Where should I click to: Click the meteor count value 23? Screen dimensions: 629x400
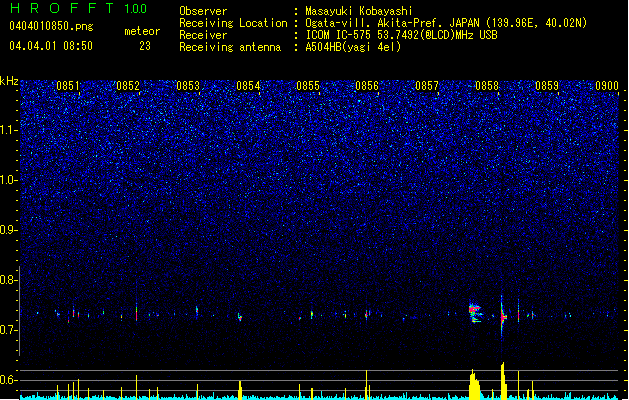point(145,46)
